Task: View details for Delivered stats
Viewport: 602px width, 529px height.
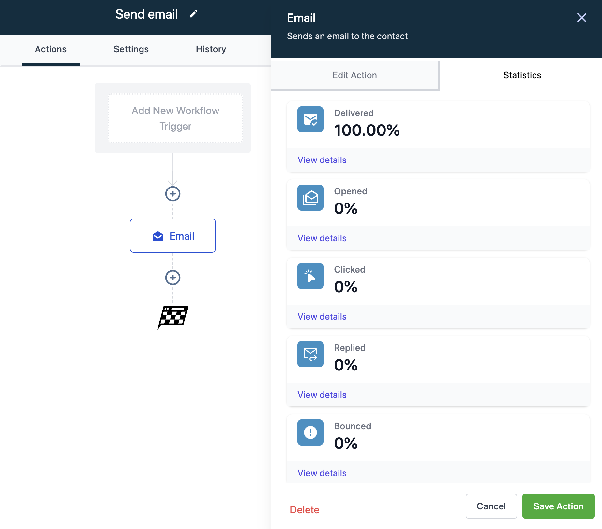Action: point(322,160)
